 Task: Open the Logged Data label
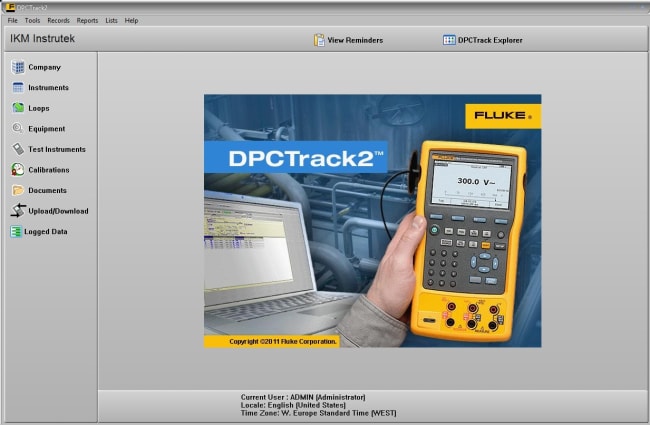(x=46, y=232)
